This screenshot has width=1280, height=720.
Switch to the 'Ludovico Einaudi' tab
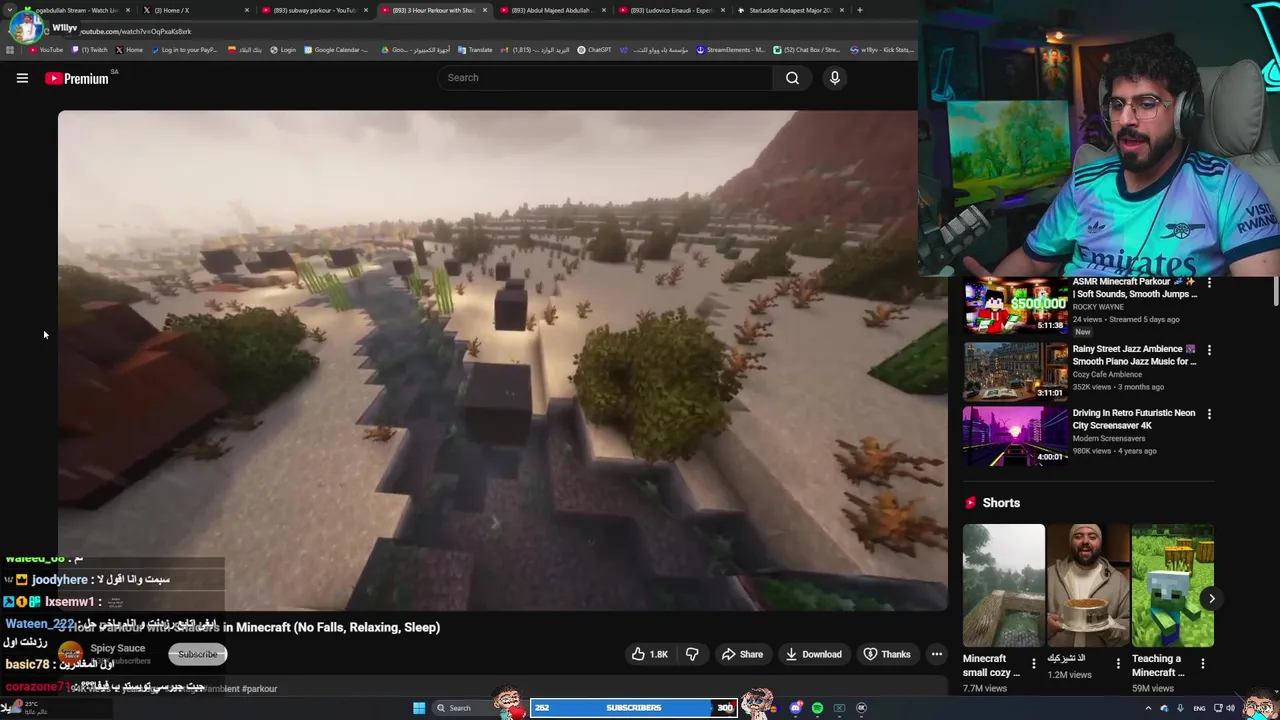click(670, 10)
